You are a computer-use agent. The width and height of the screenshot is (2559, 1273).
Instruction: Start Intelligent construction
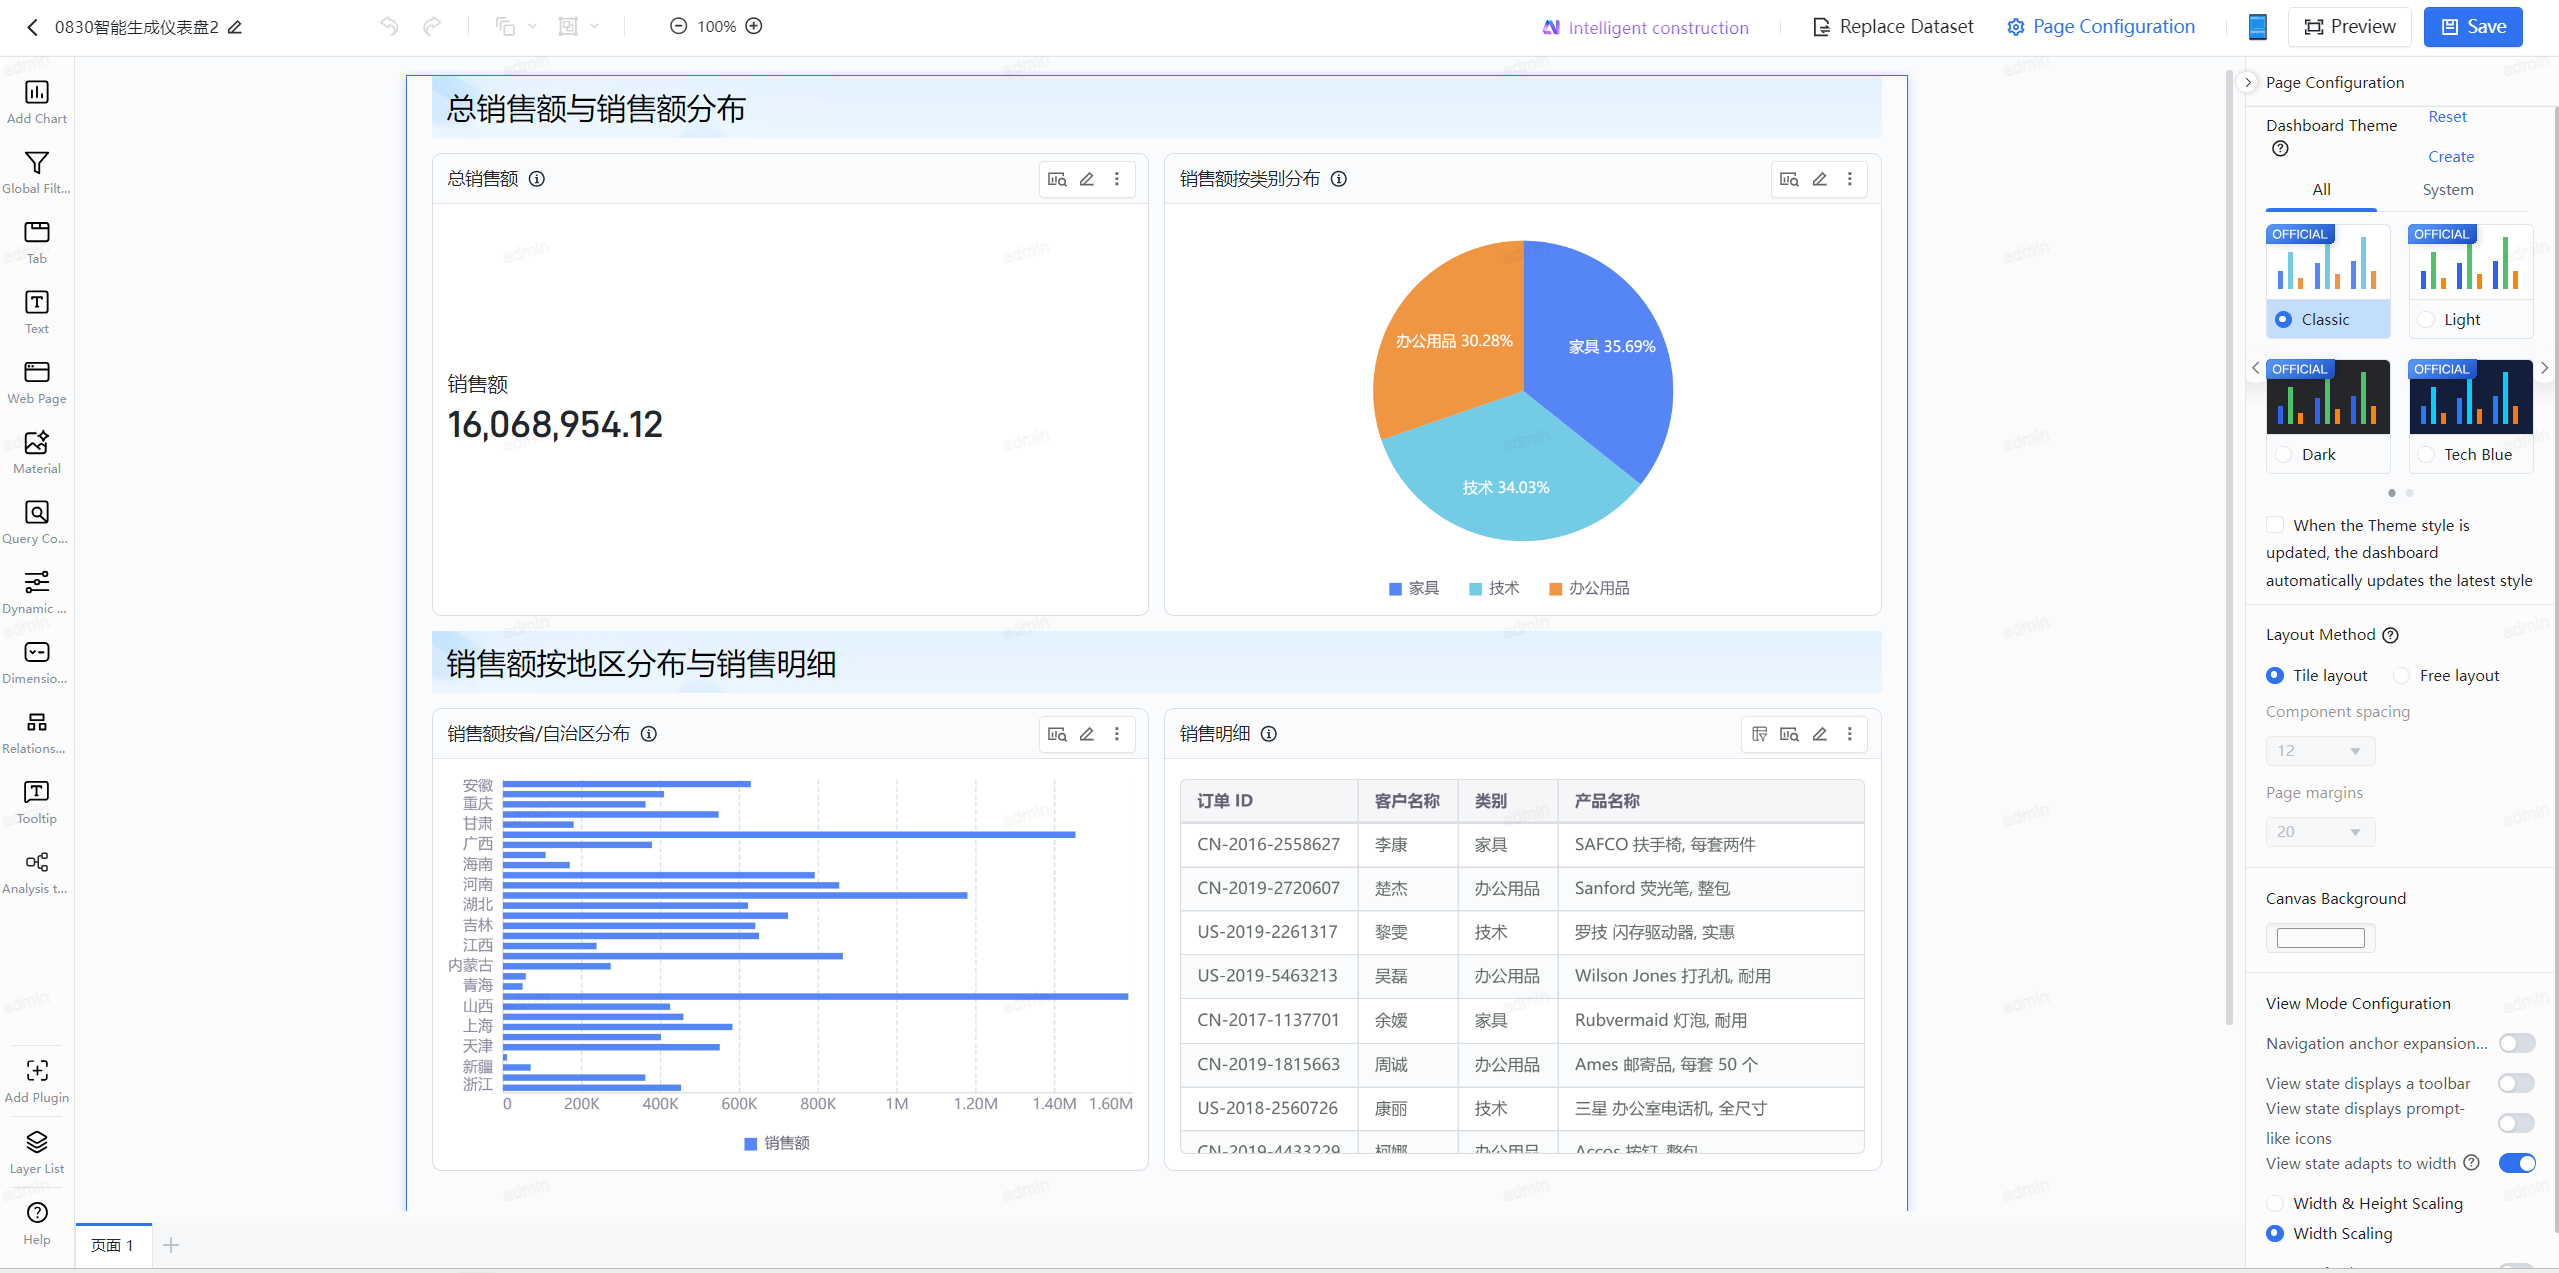tap(1645, 28)
